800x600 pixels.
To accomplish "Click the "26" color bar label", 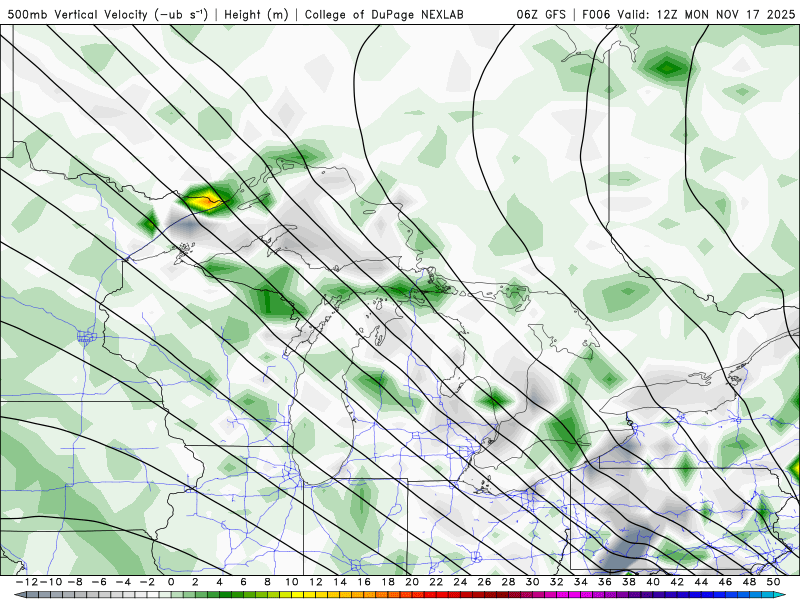I will coord(484,582).
